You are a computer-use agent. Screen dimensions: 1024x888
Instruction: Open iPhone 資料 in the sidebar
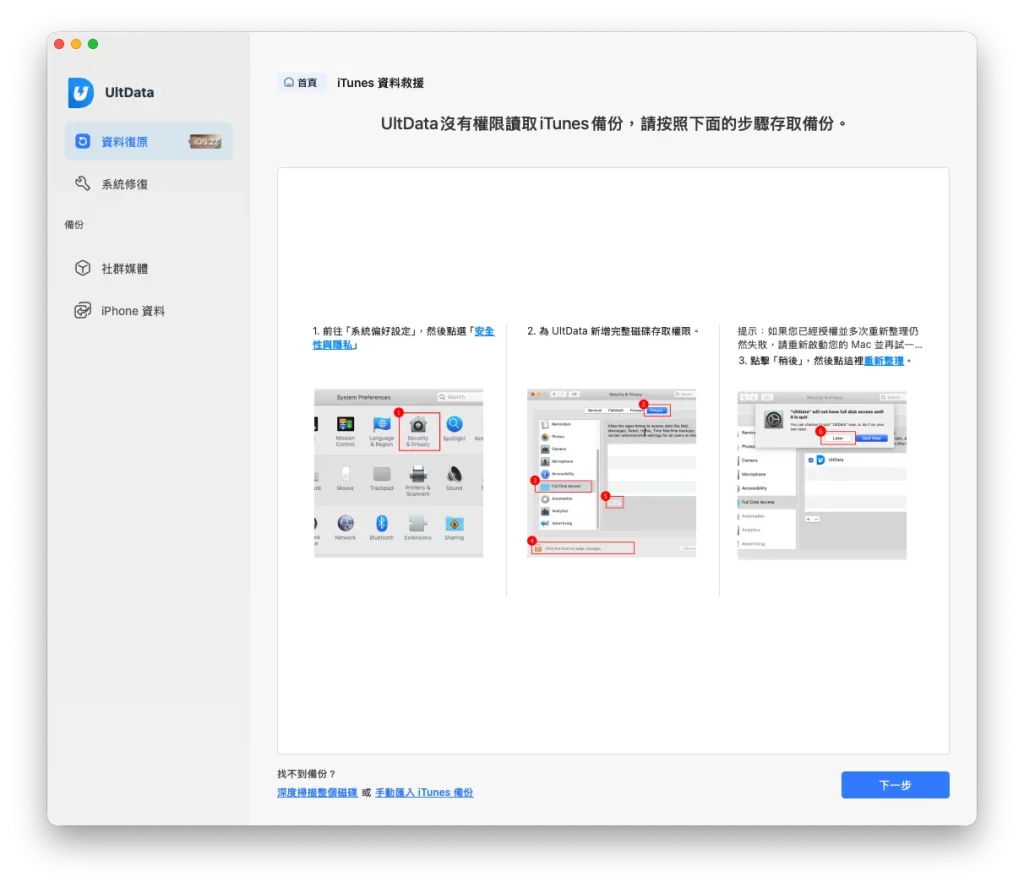pos(148,311)
